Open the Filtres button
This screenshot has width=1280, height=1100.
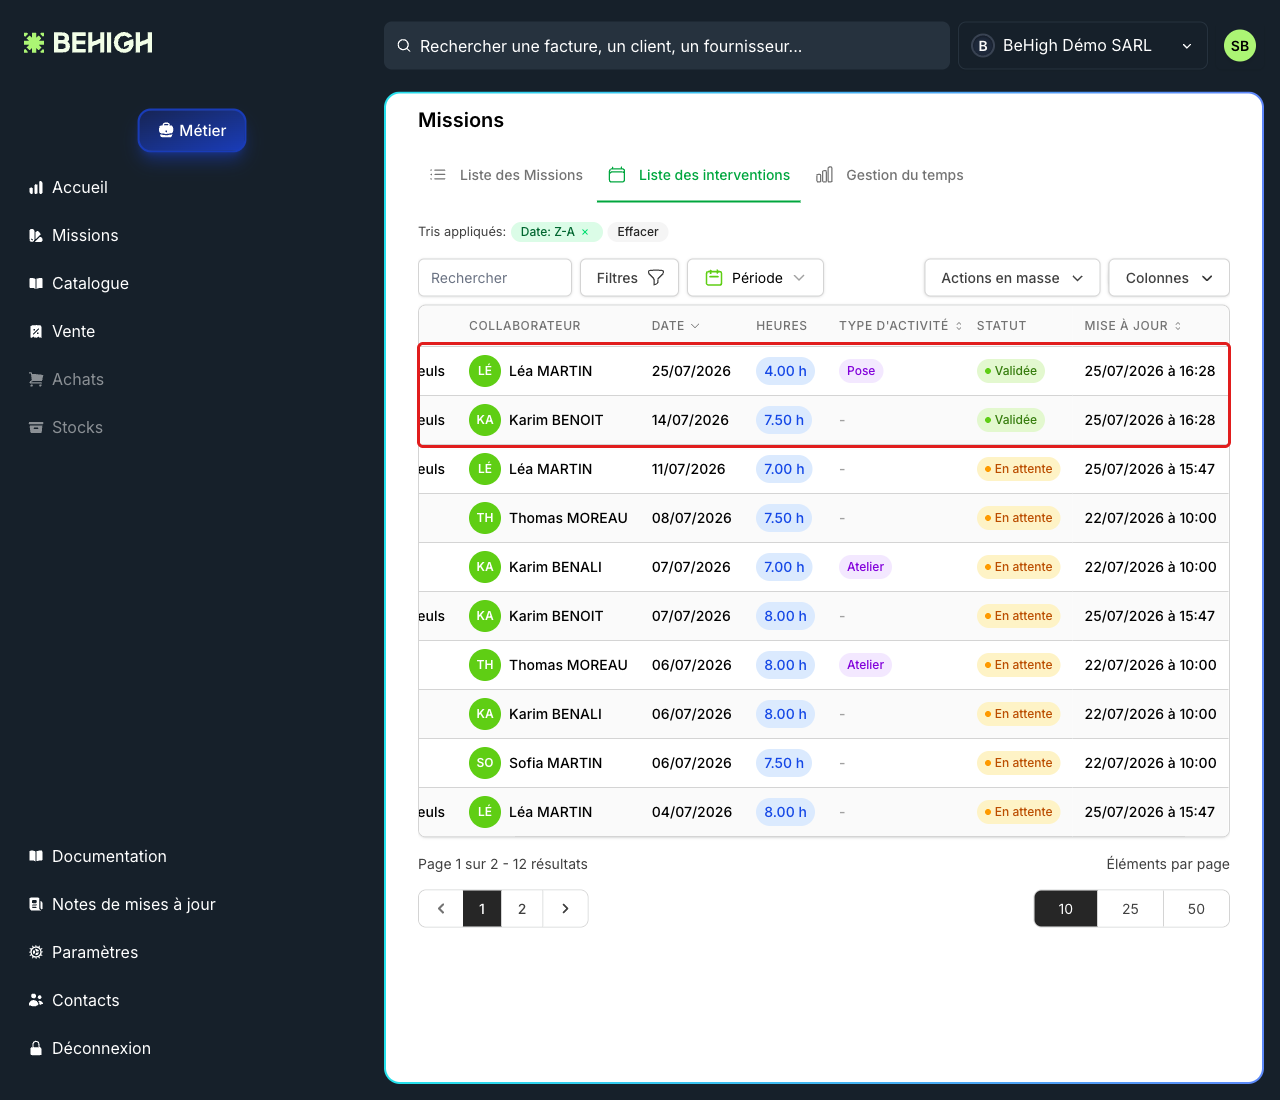(630, 278)
